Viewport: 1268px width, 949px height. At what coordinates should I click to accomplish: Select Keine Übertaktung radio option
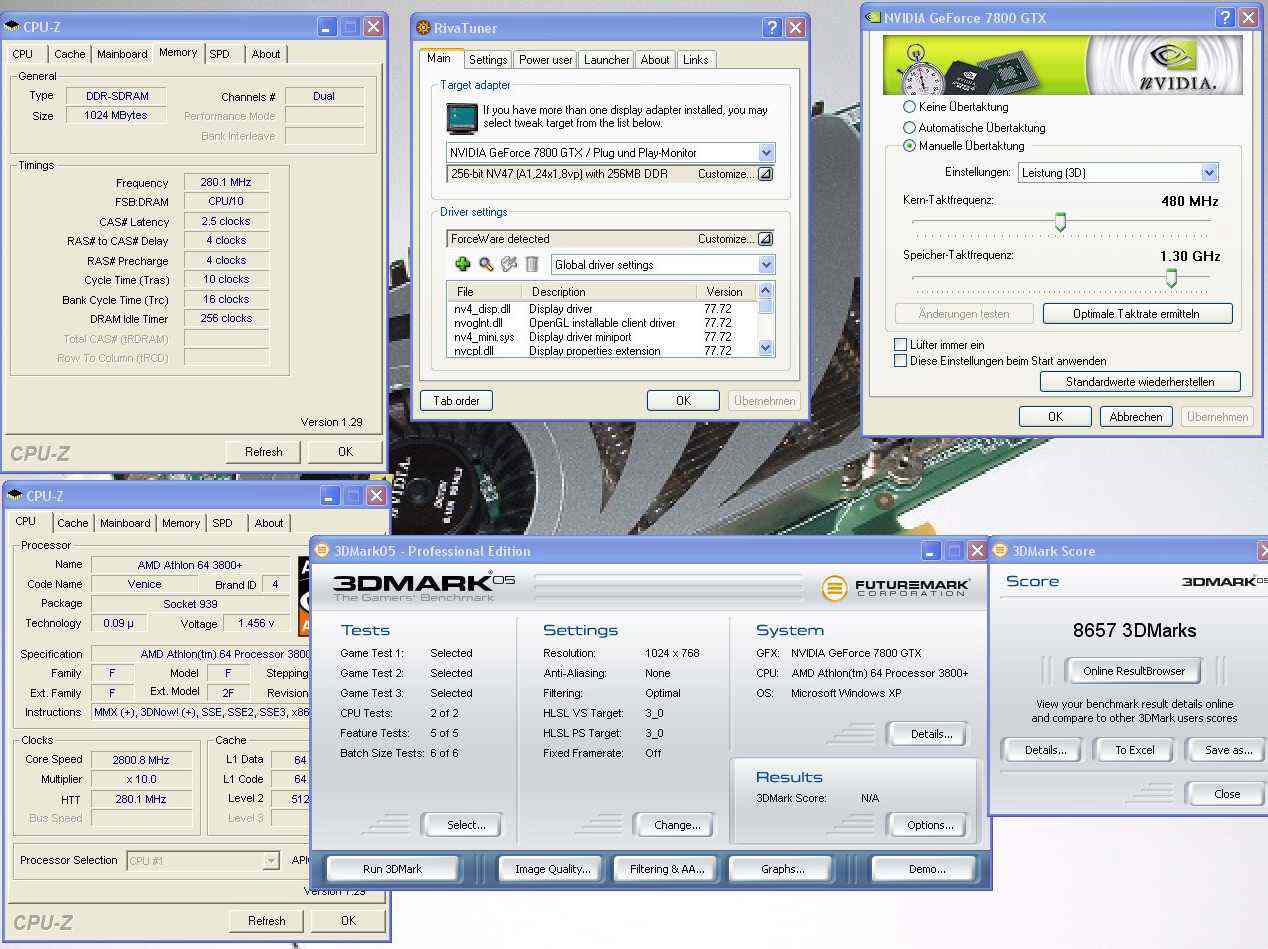[x=909, y=107]
